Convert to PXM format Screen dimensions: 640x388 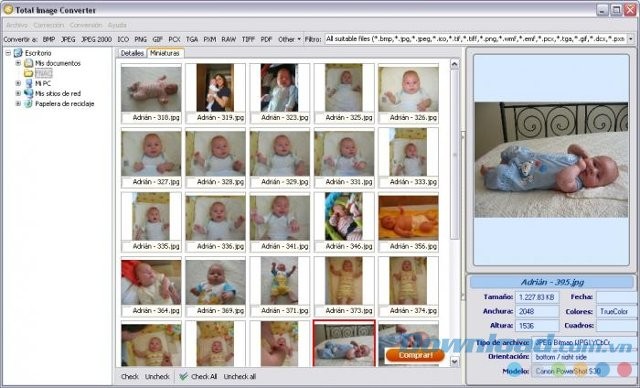(209, 40)
